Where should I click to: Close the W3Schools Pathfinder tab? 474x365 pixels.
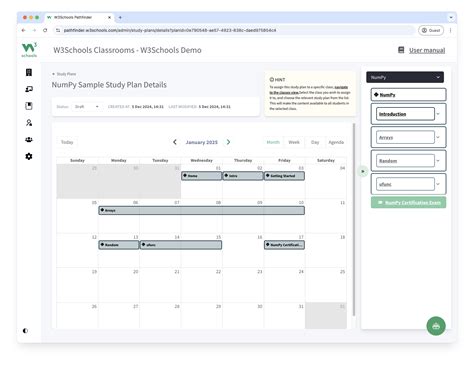(109, 17)
